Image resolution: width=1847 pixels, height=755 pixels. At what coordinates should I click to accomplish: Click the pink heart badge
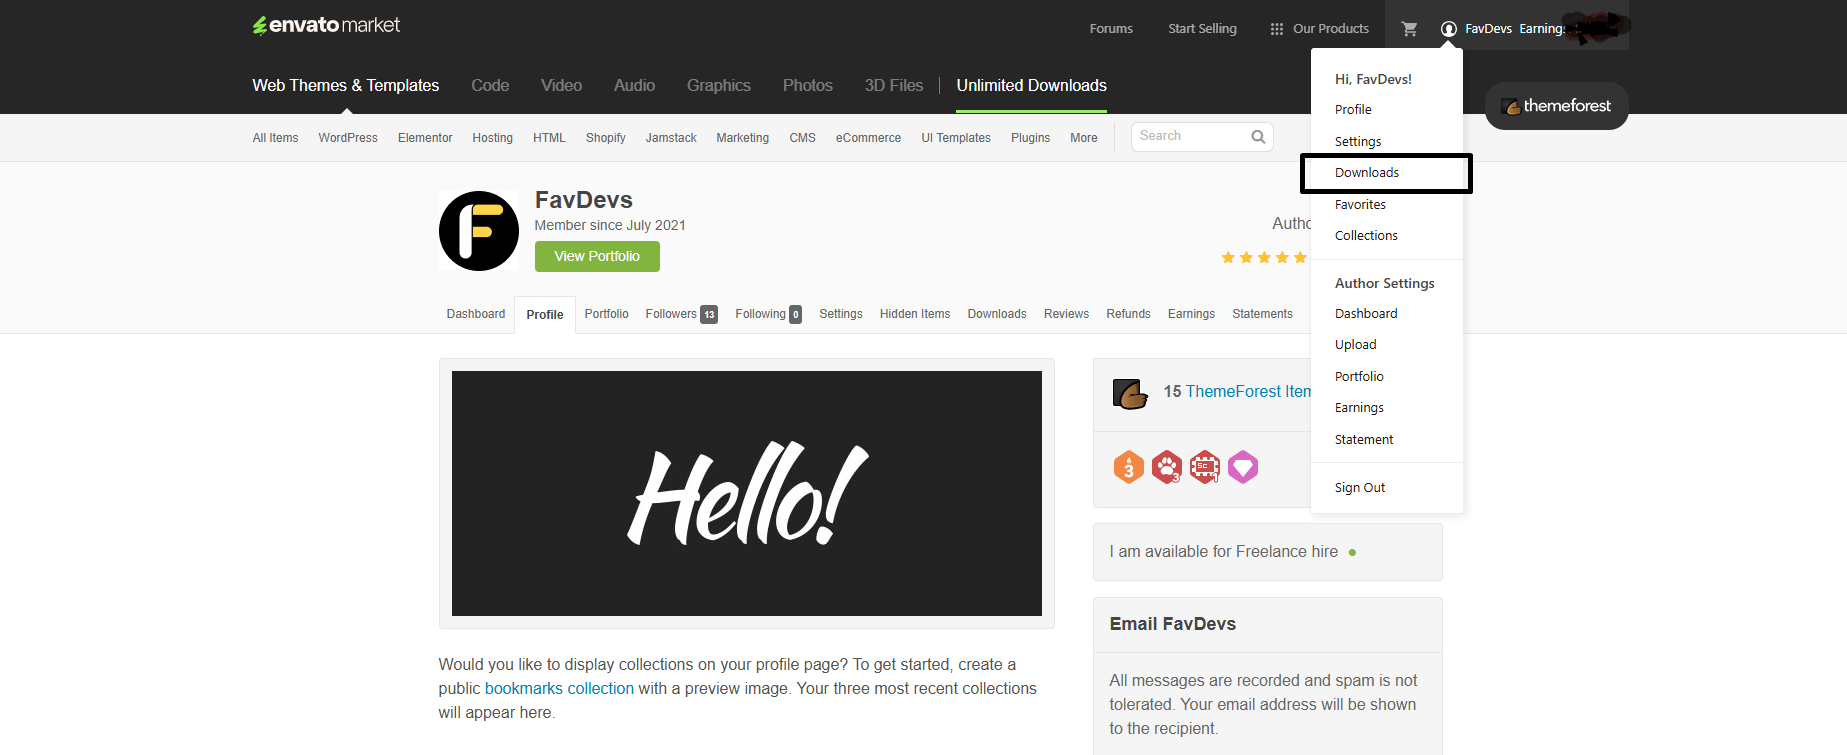1243,467
